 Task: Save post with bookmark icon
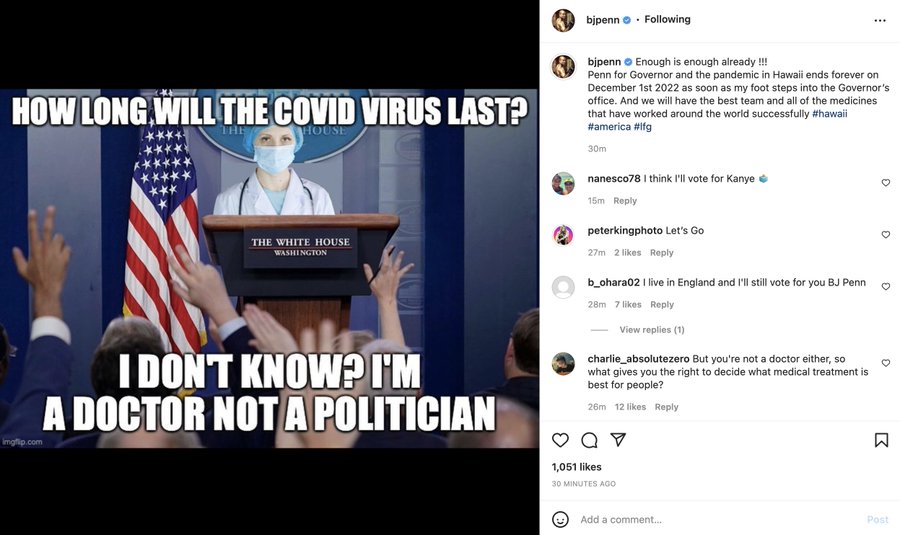881,440
